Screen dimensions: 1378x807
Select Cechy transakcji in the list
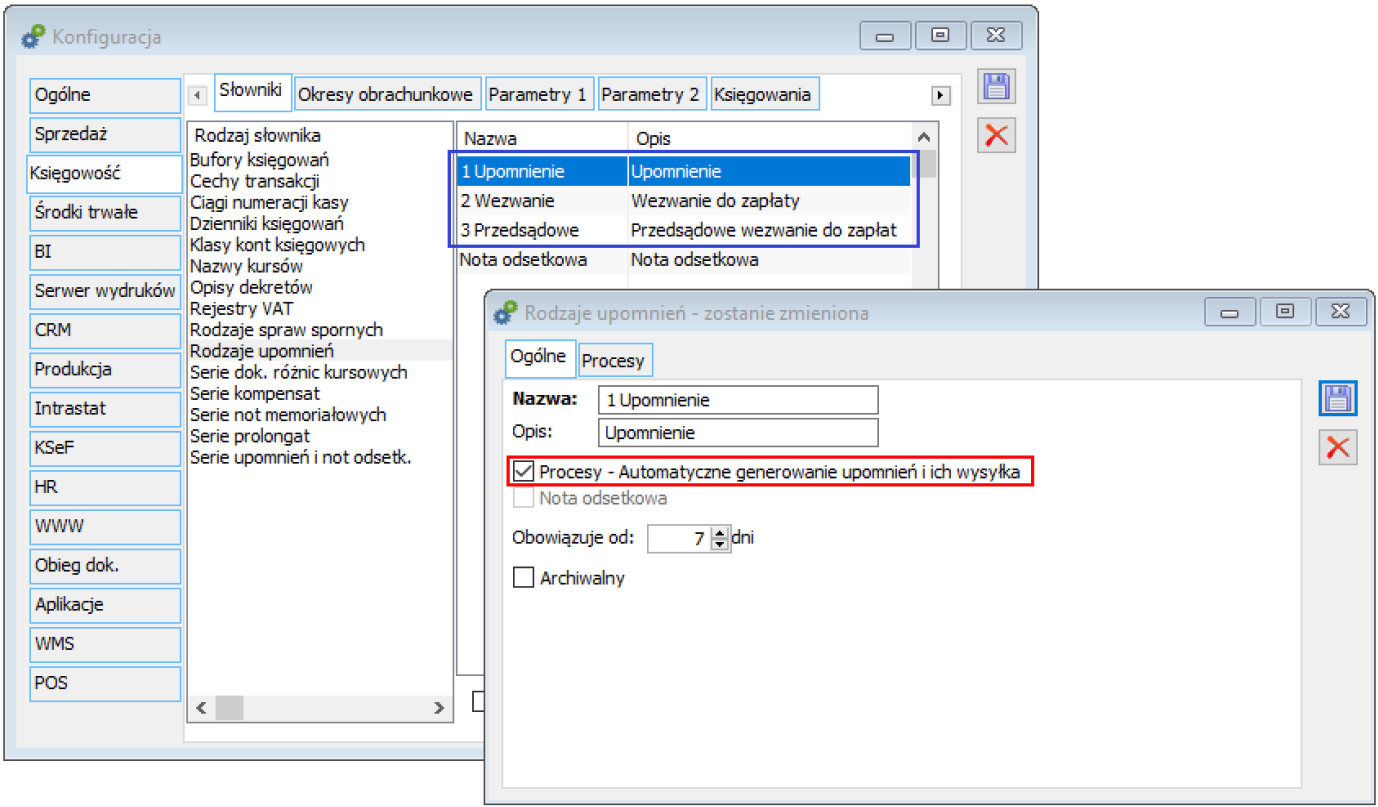[x=320, y=181]
